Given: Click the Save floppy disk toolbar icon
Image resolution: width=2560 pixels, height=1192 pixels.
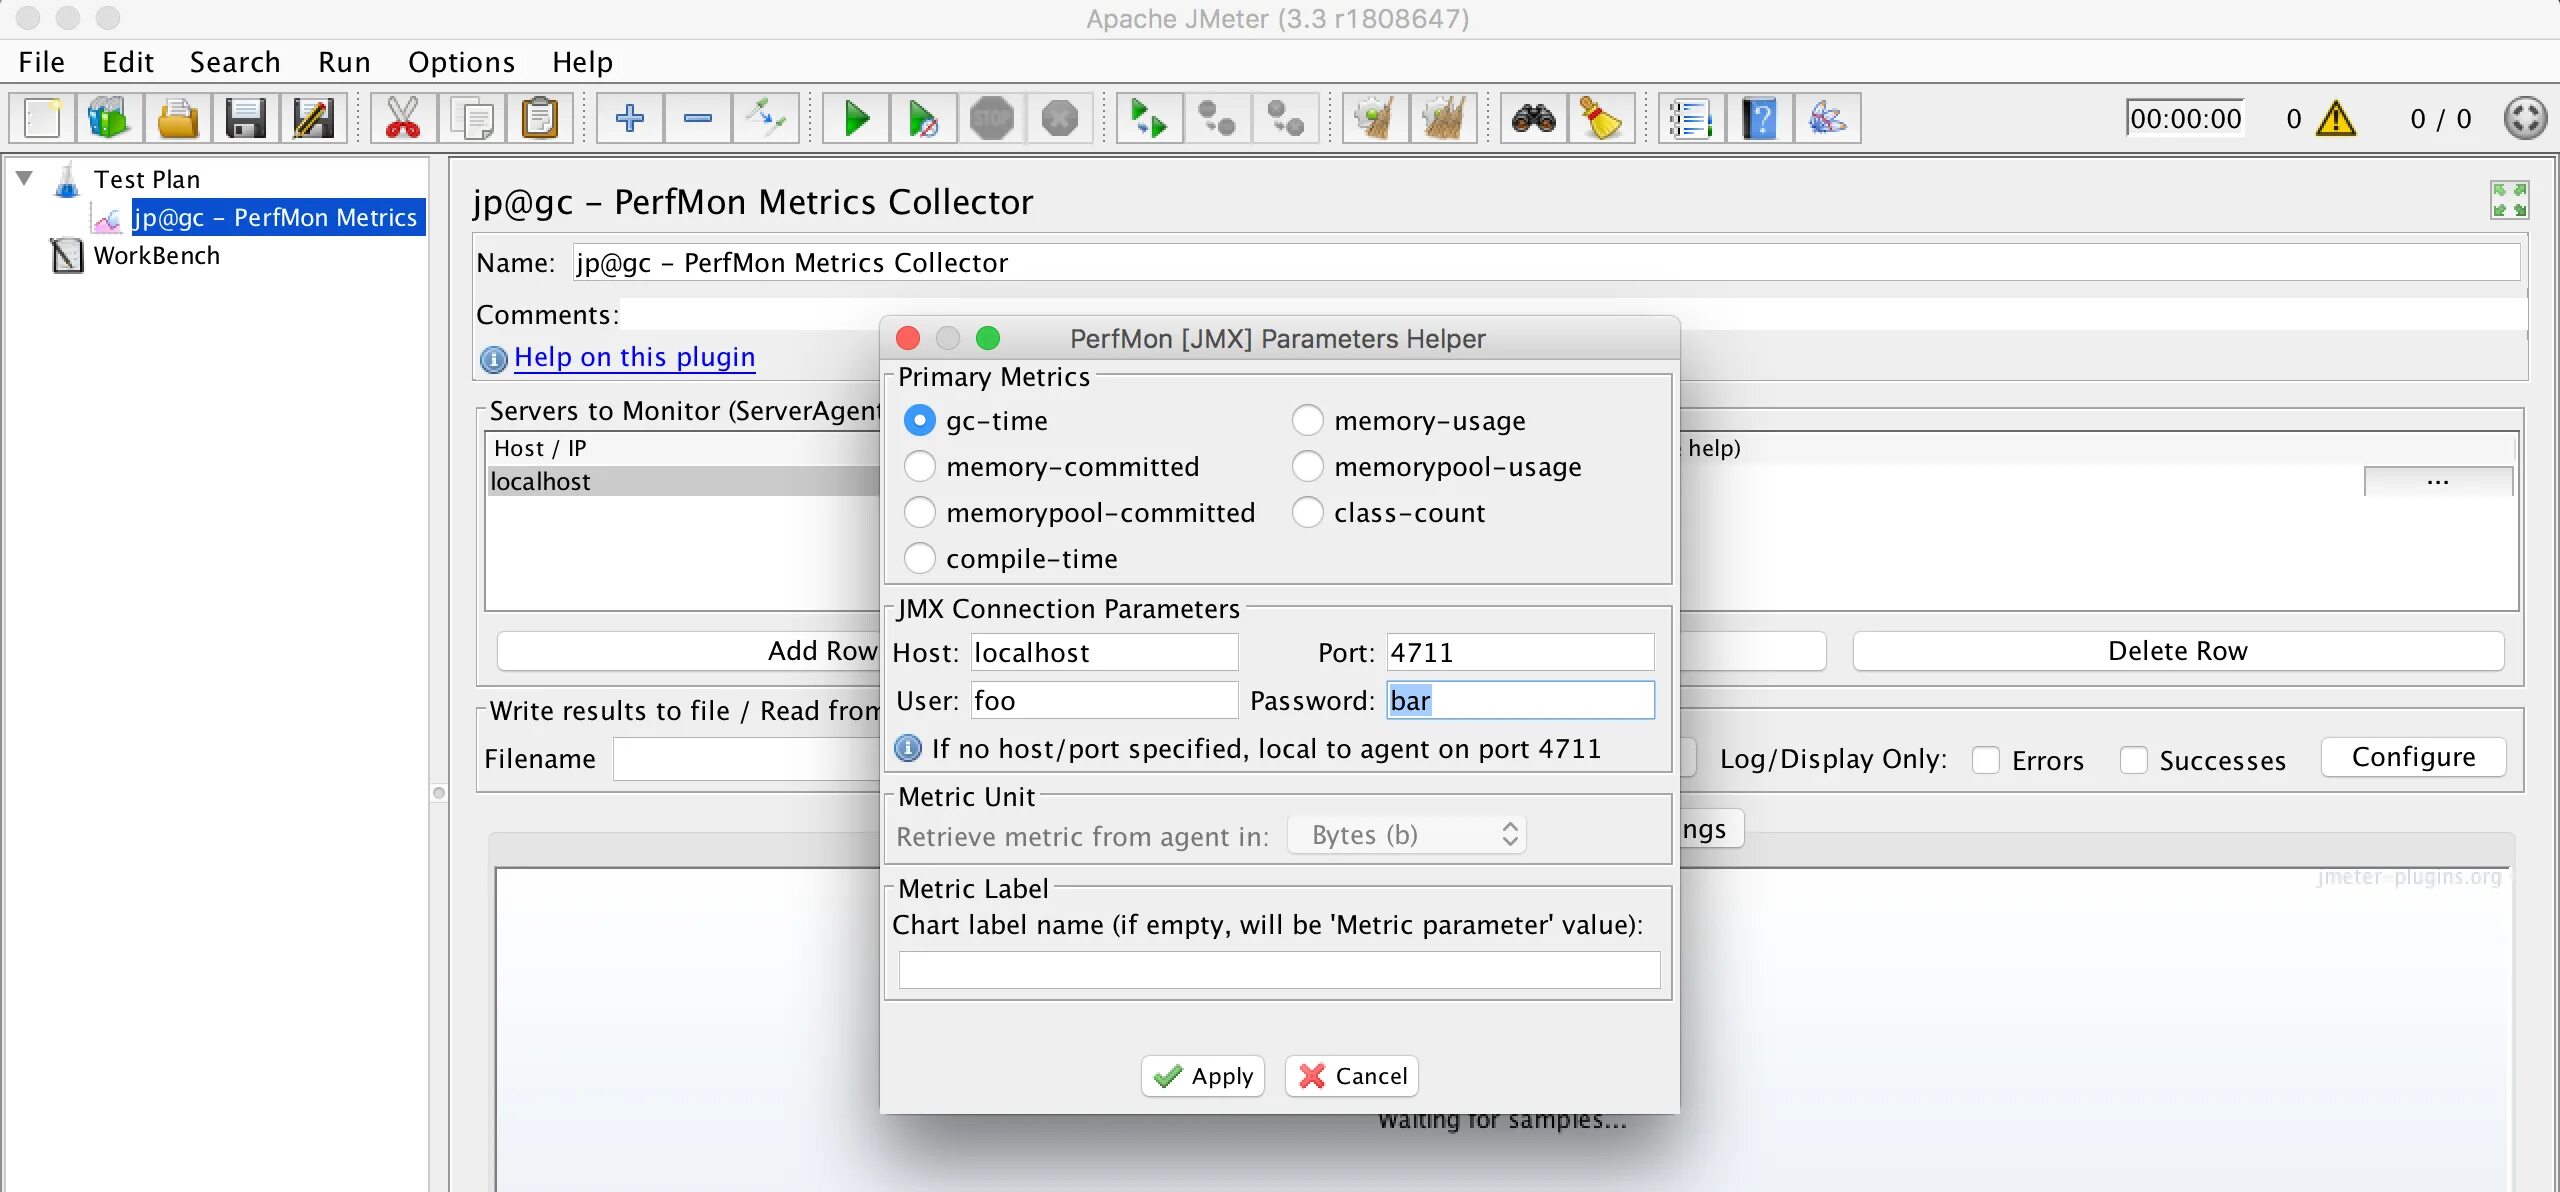Looking at the screenshot, I should pos(245,119).
